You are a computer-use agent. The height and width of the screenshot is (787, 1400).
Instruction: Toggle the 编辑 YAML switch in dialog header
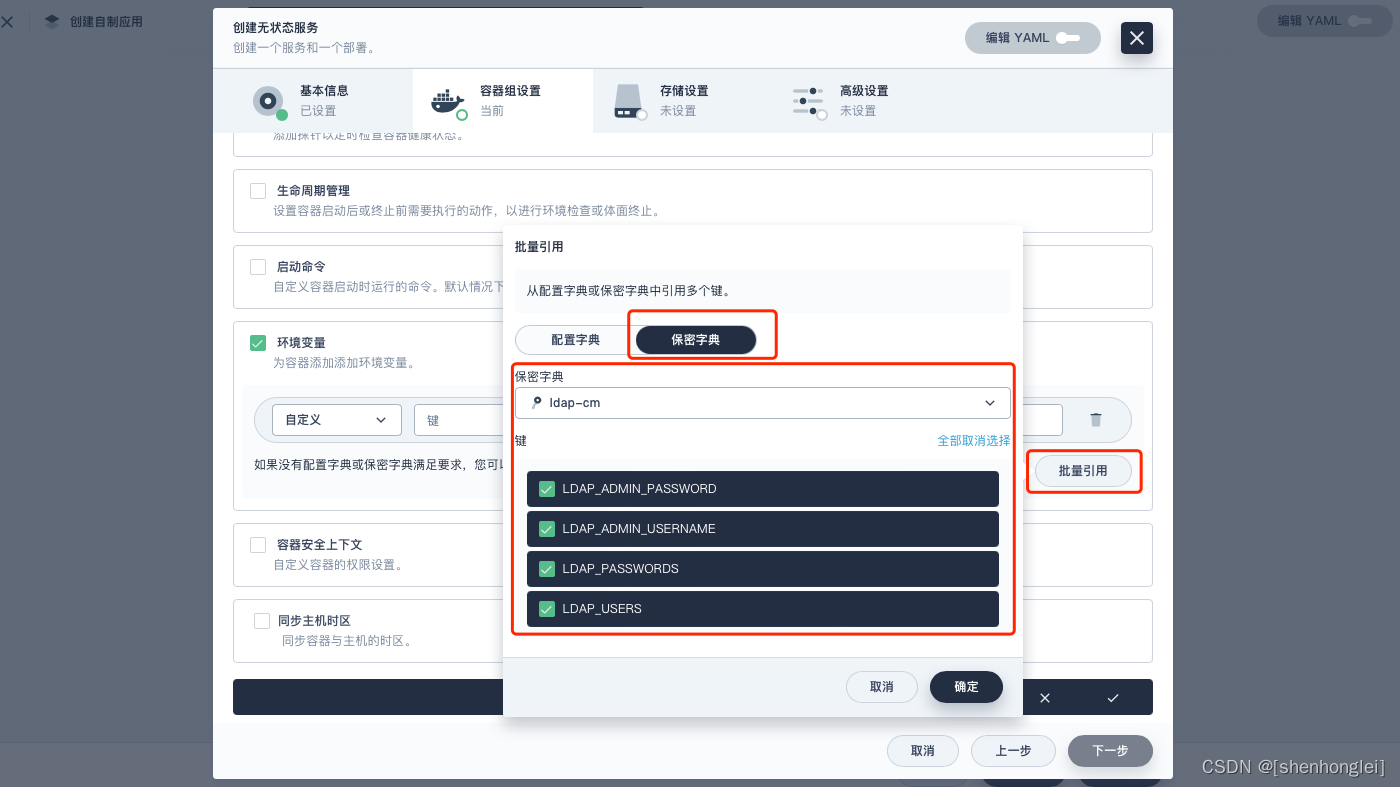point(1067,38)
